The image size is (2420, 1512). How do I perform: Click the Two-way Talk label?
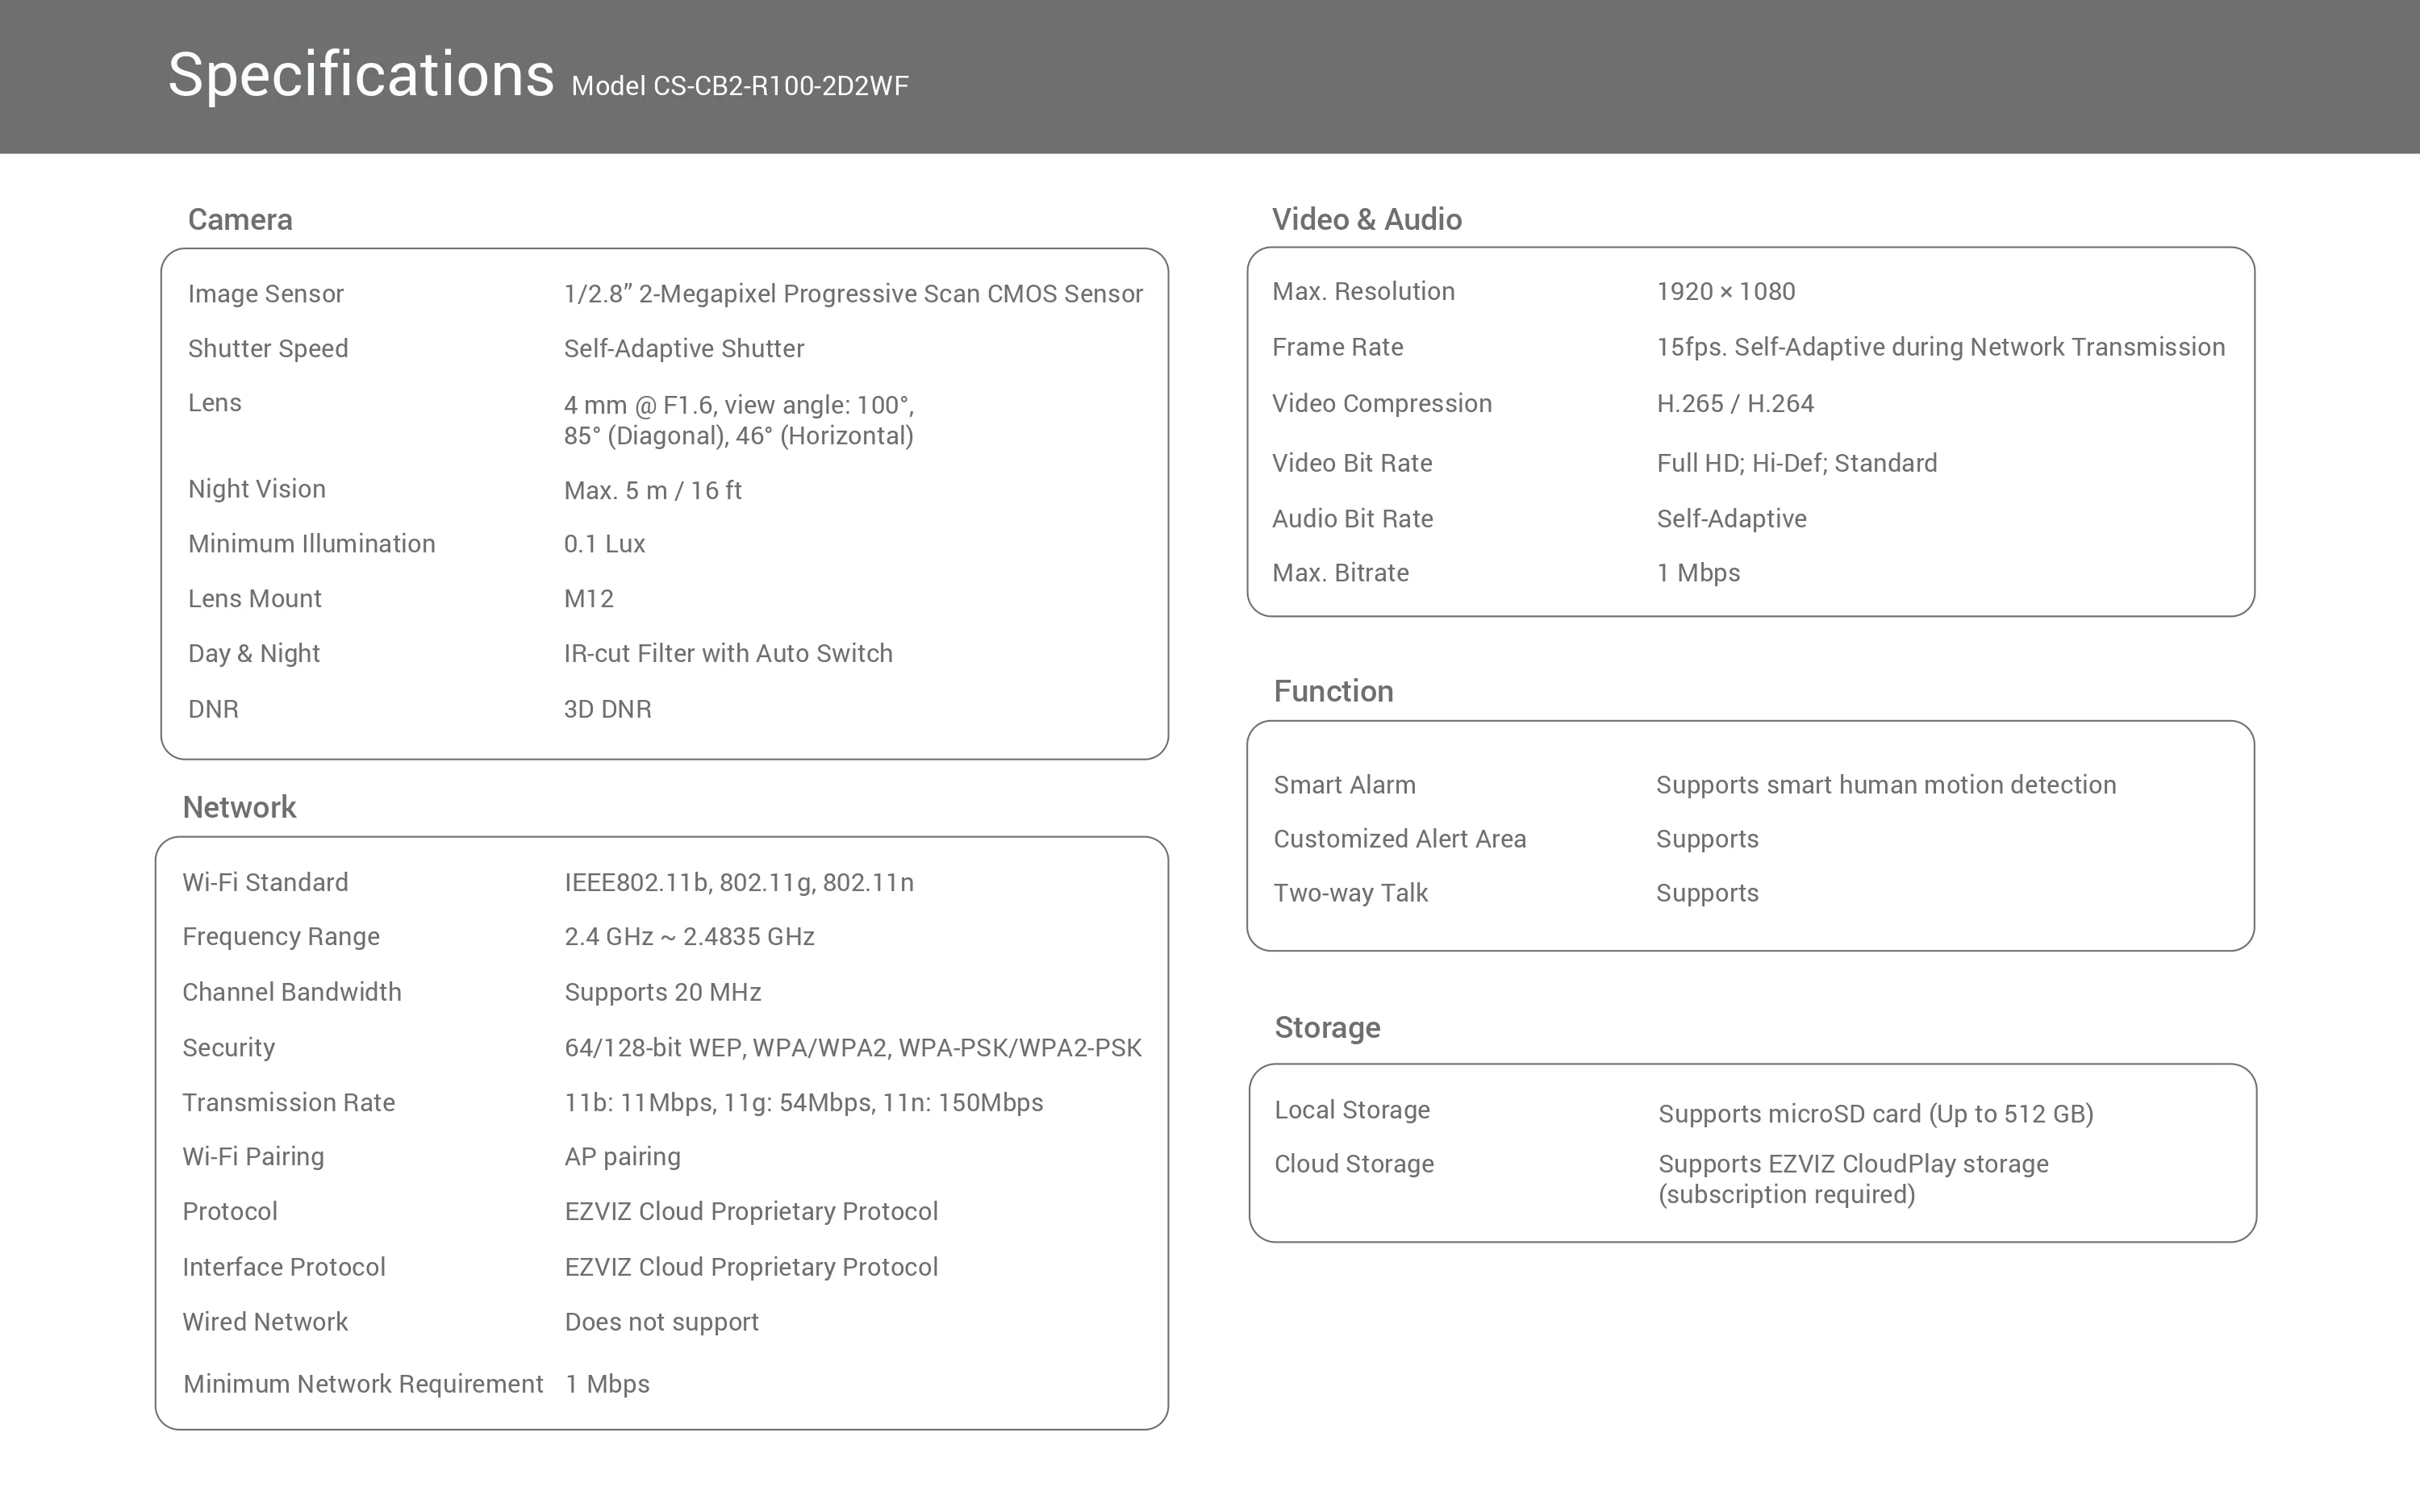(1351, 893)
